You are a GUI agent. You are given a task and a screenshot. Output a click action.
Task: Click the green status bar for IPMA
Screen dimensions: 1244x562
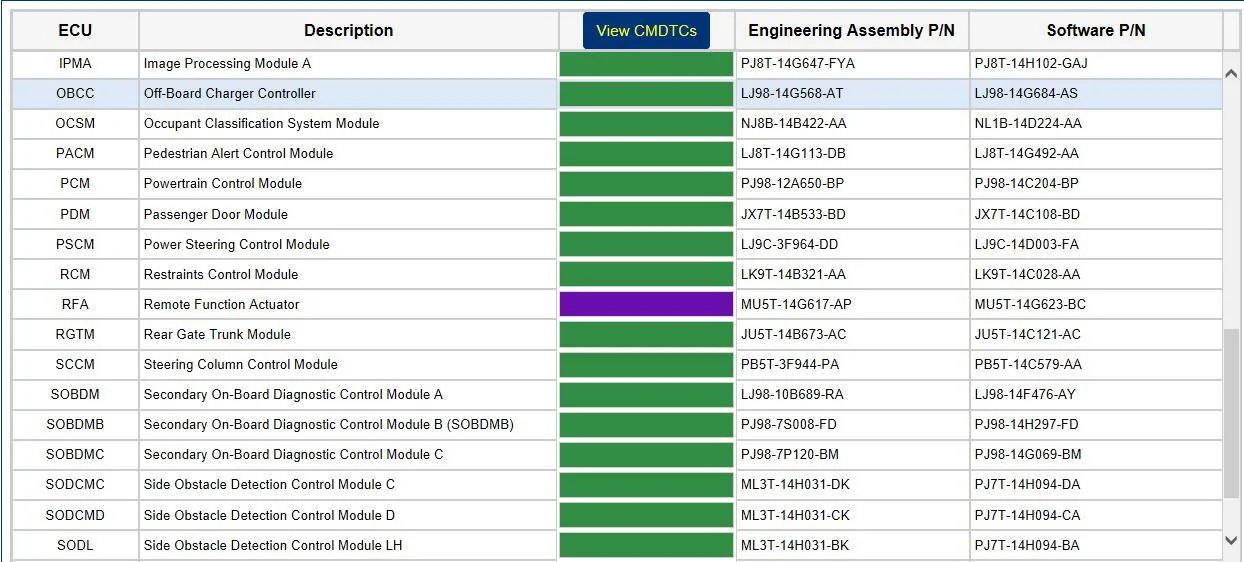tap(646, 64)
